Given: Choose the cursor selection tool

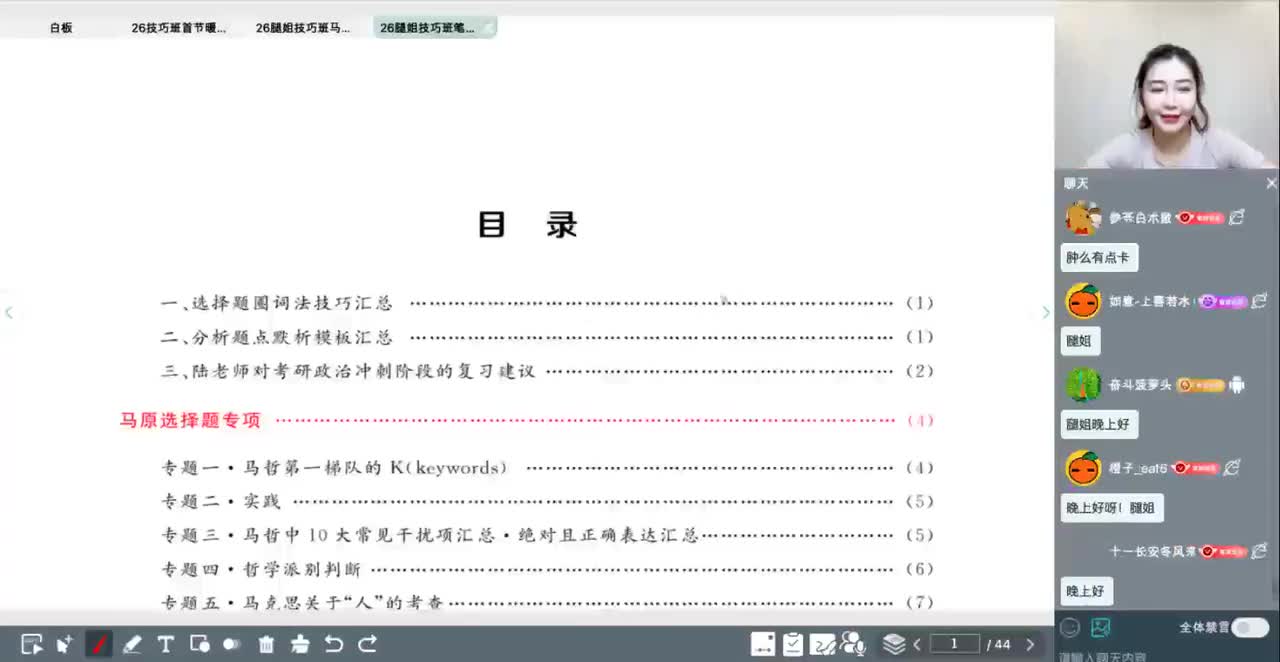Looking at the screenshot, I should point(65,644).
